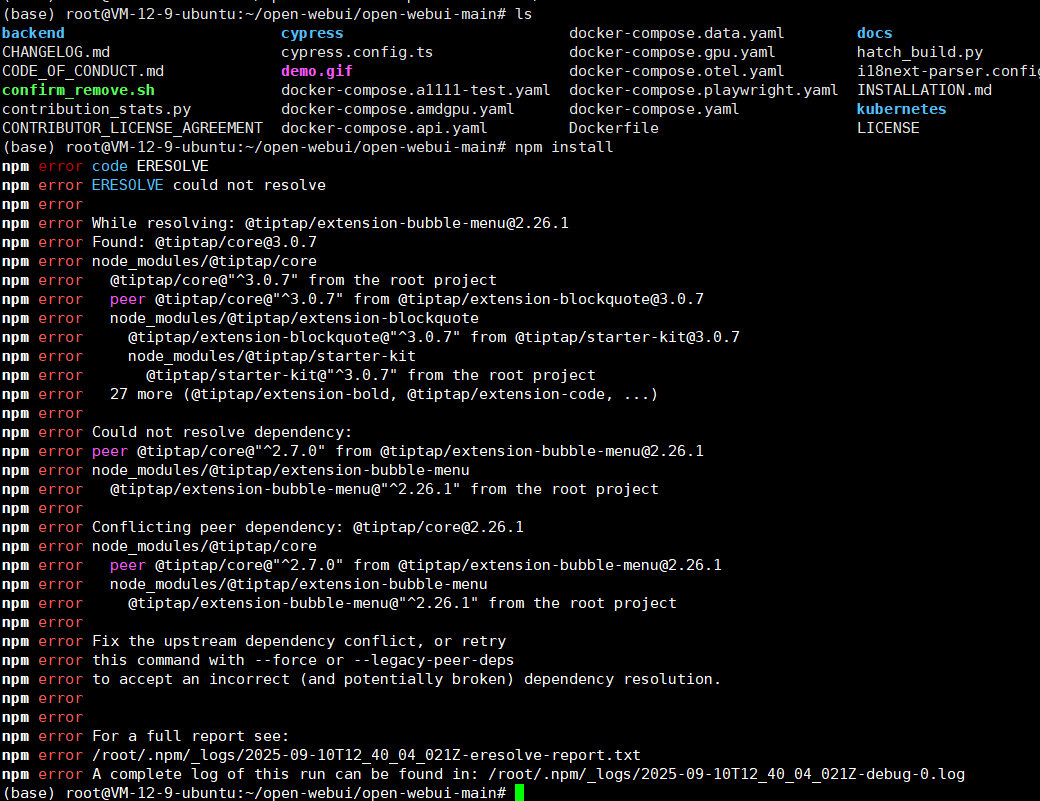The width and height of the screenshot is (1040, 801).
Task: Click the '27 more' dependencies line
Action: (383, 394)
